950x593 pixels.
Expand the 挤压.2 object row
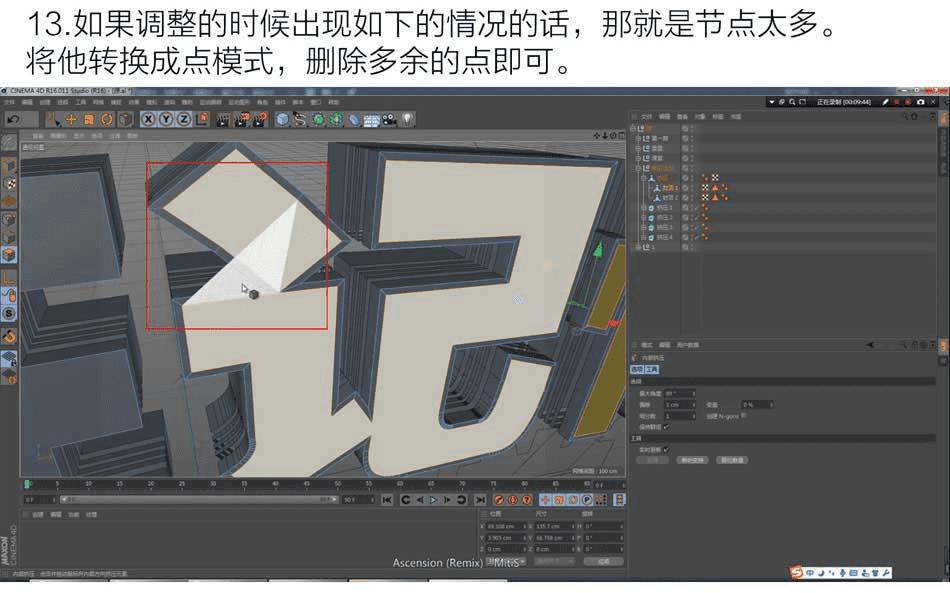643,217
